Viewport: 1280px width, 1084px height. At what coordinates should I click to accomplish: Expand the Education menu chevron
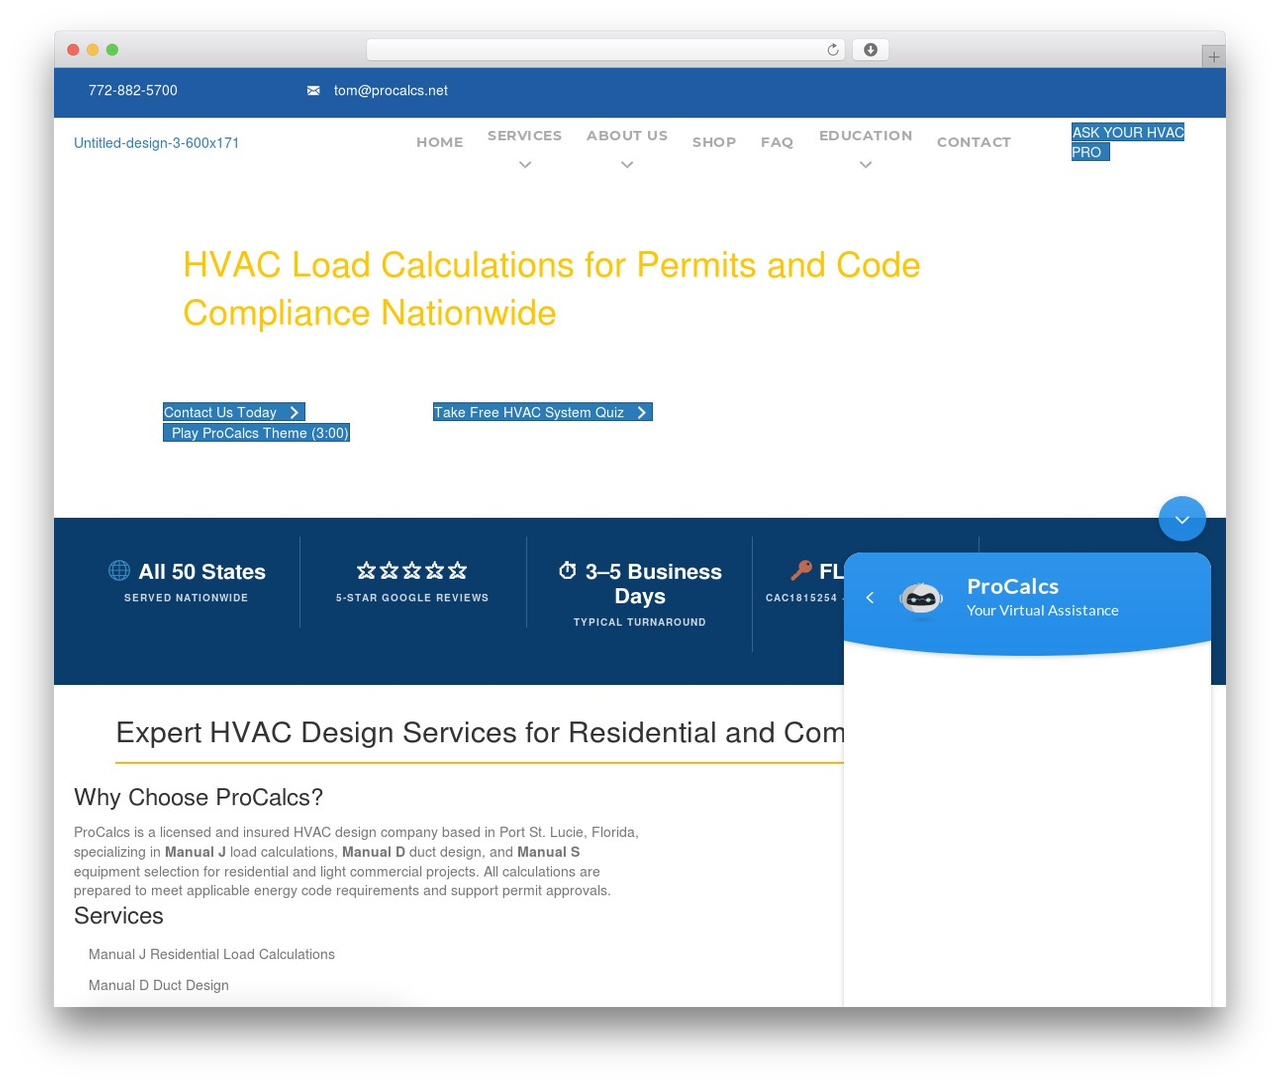click(866, 165)
